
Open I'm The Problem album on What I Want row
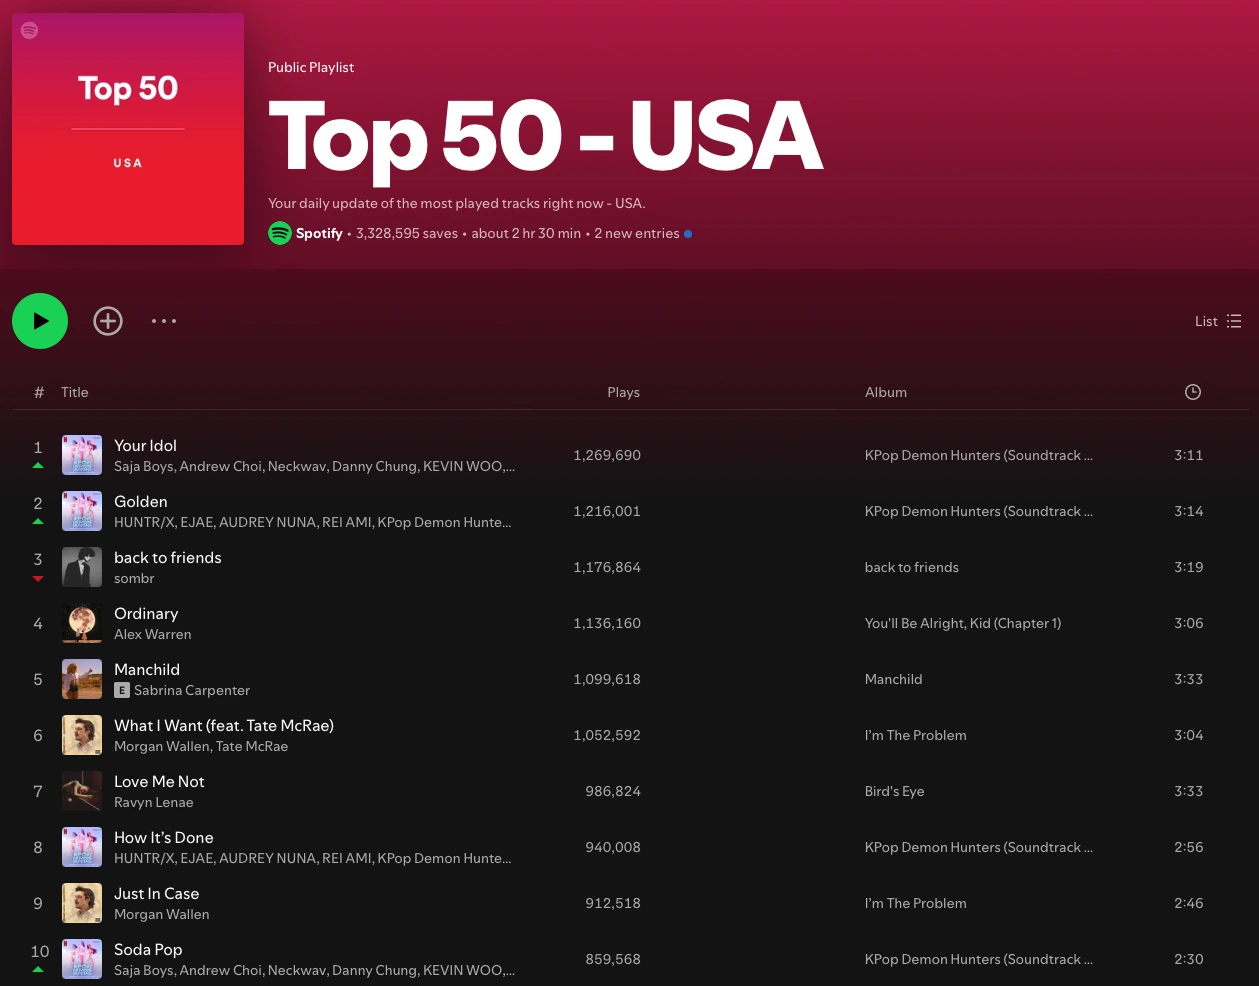(916, 735)
